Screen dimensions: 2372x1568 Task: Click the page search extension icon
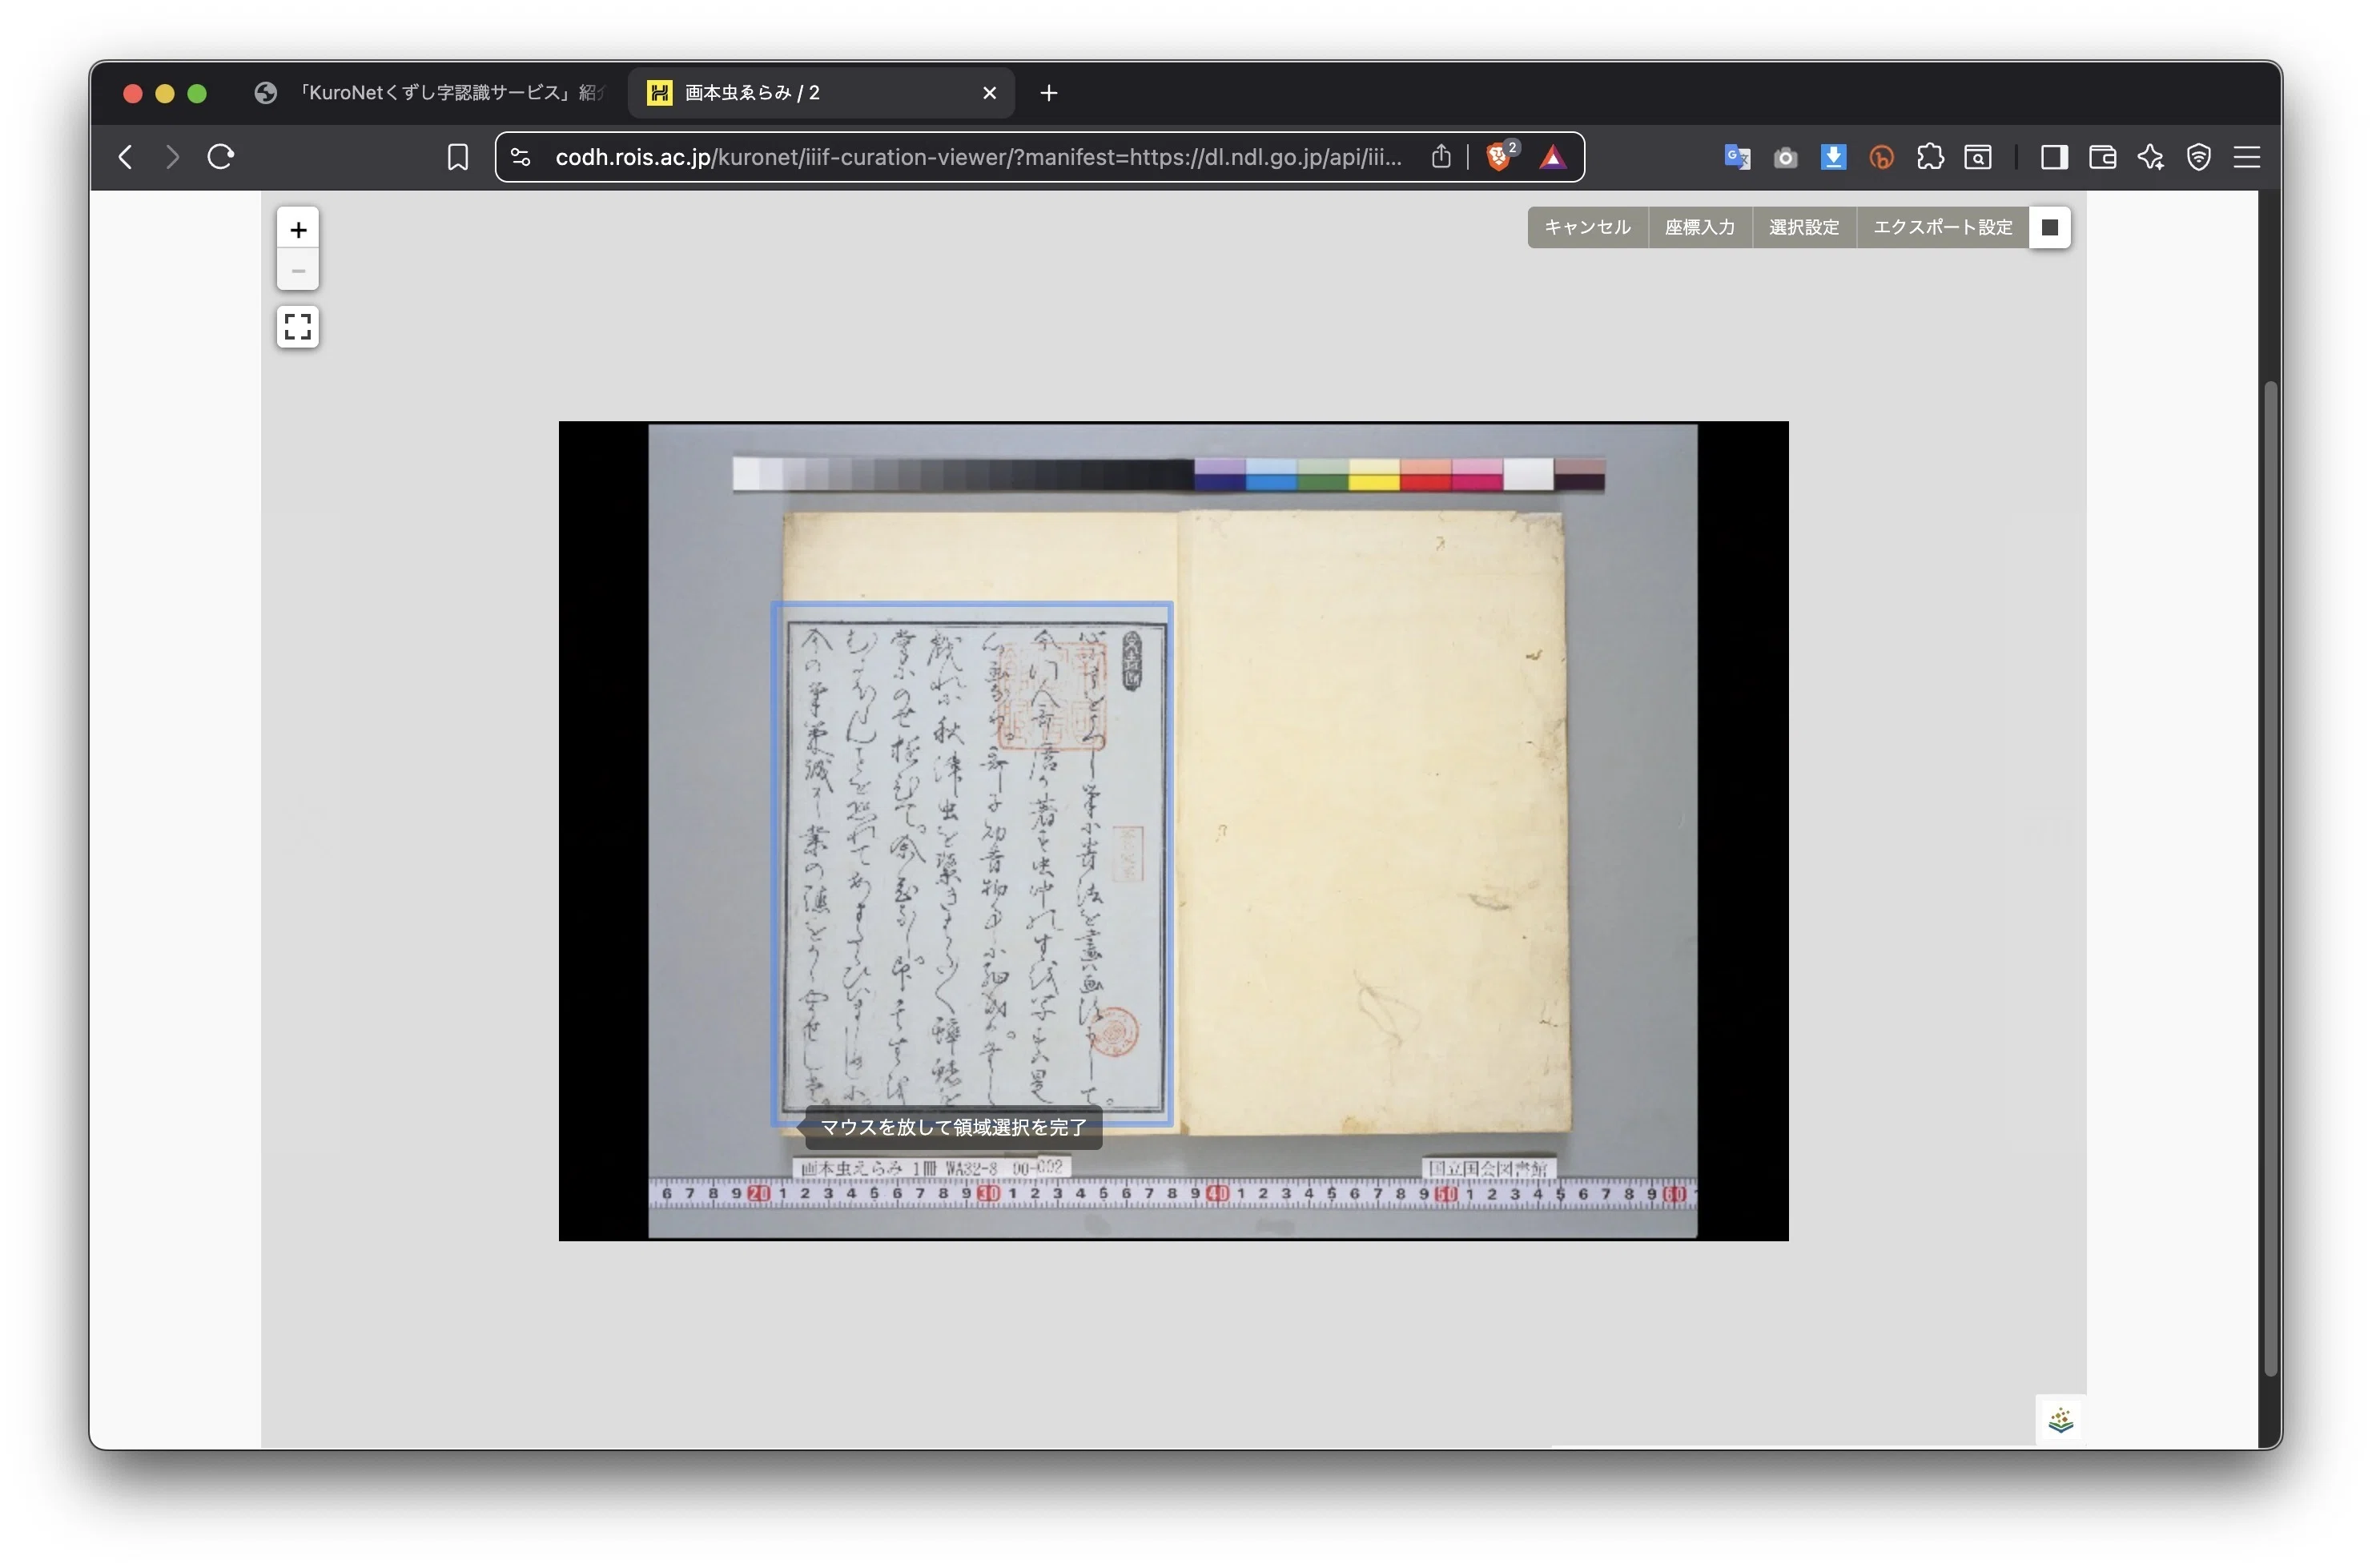(1978, 157)
